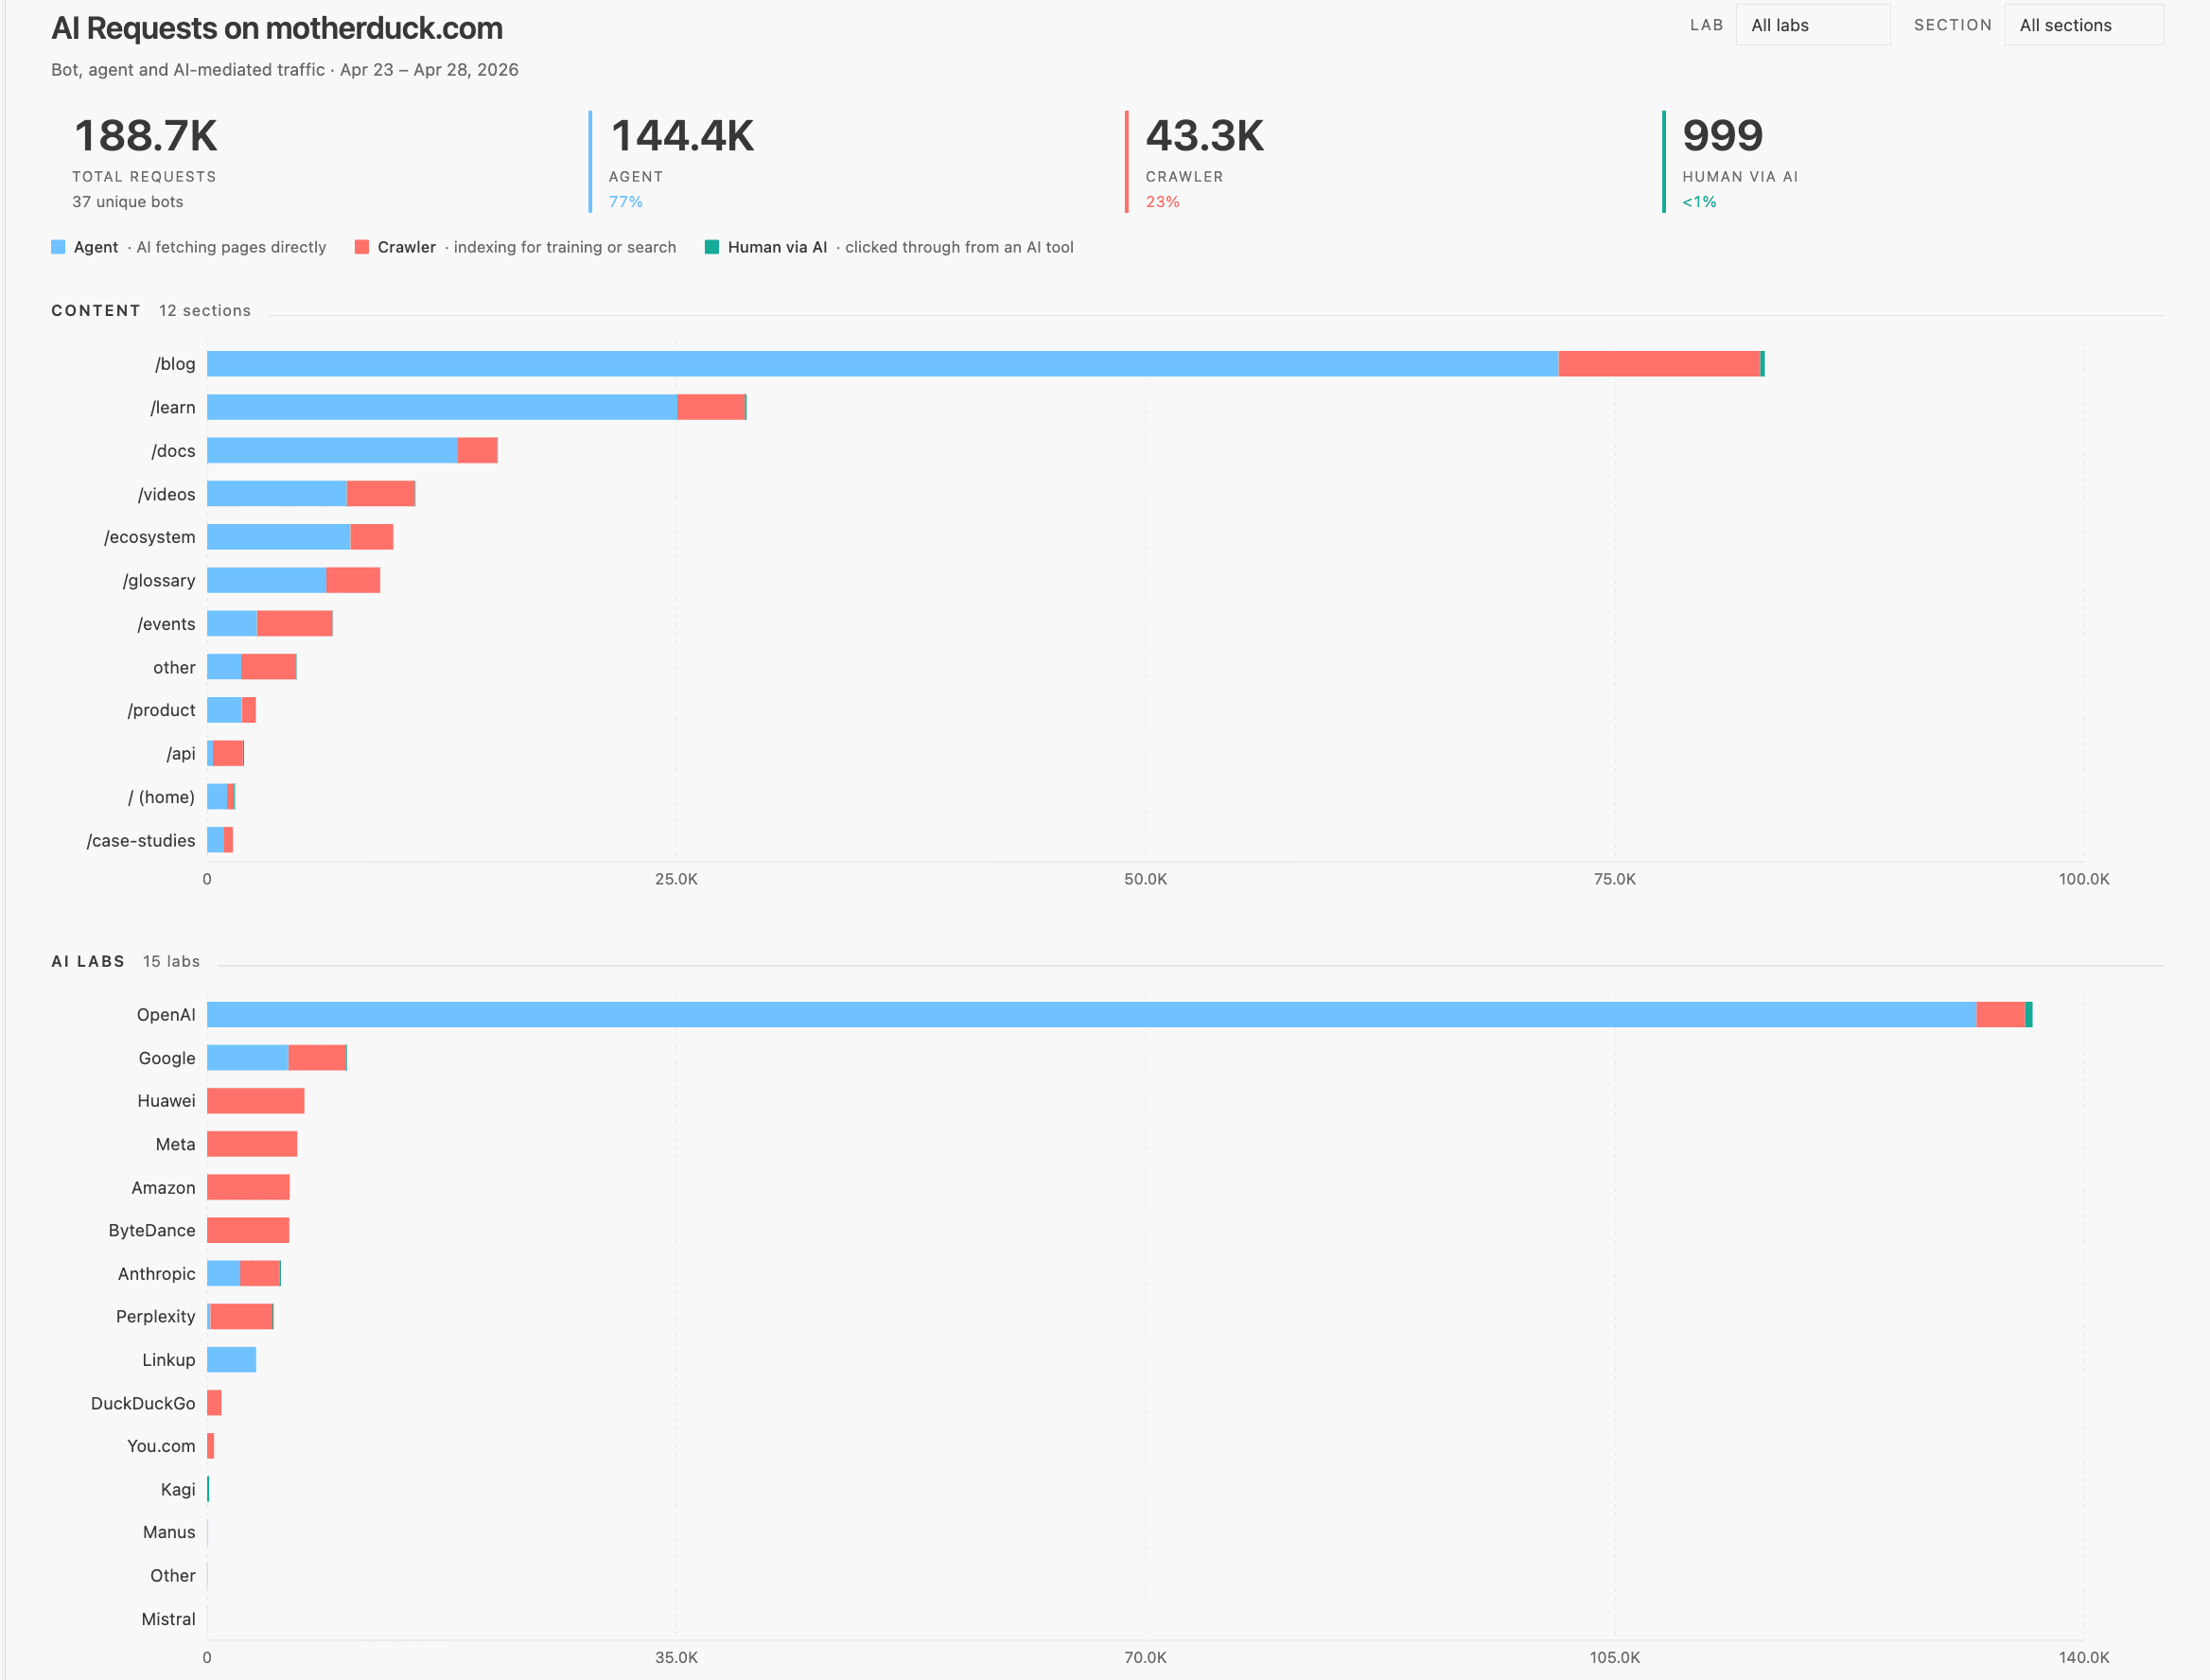Open the LAB filter dropdown showing All labs
2210x1680 pixels.
pyautogui.click(x=1812, y=25)
